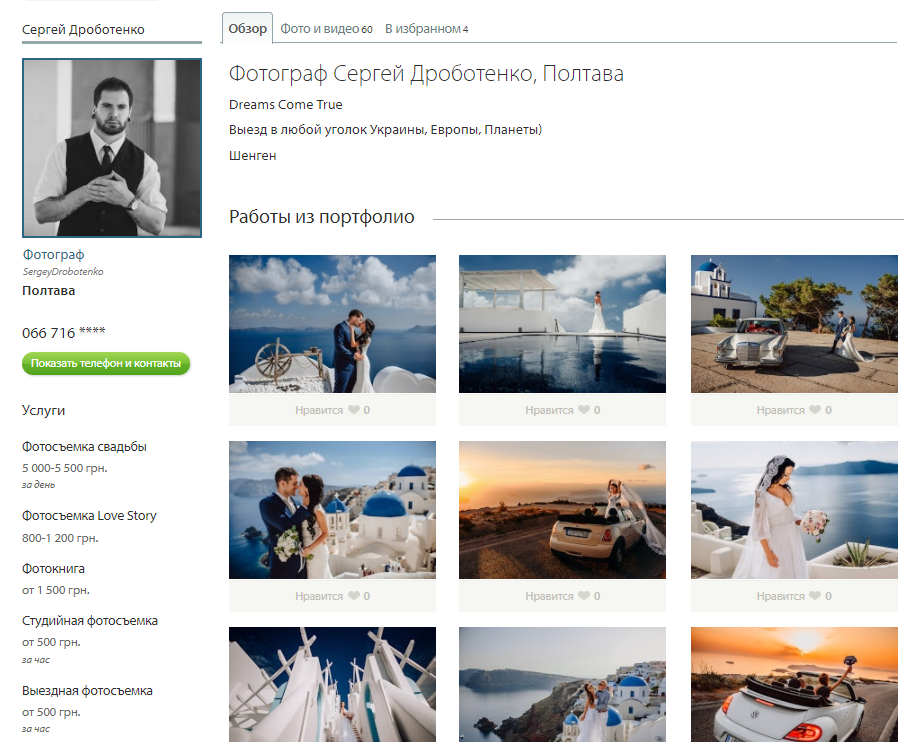Open the vintage Mercedes wedding photo

pyautogui.click(x=794, y=324)
